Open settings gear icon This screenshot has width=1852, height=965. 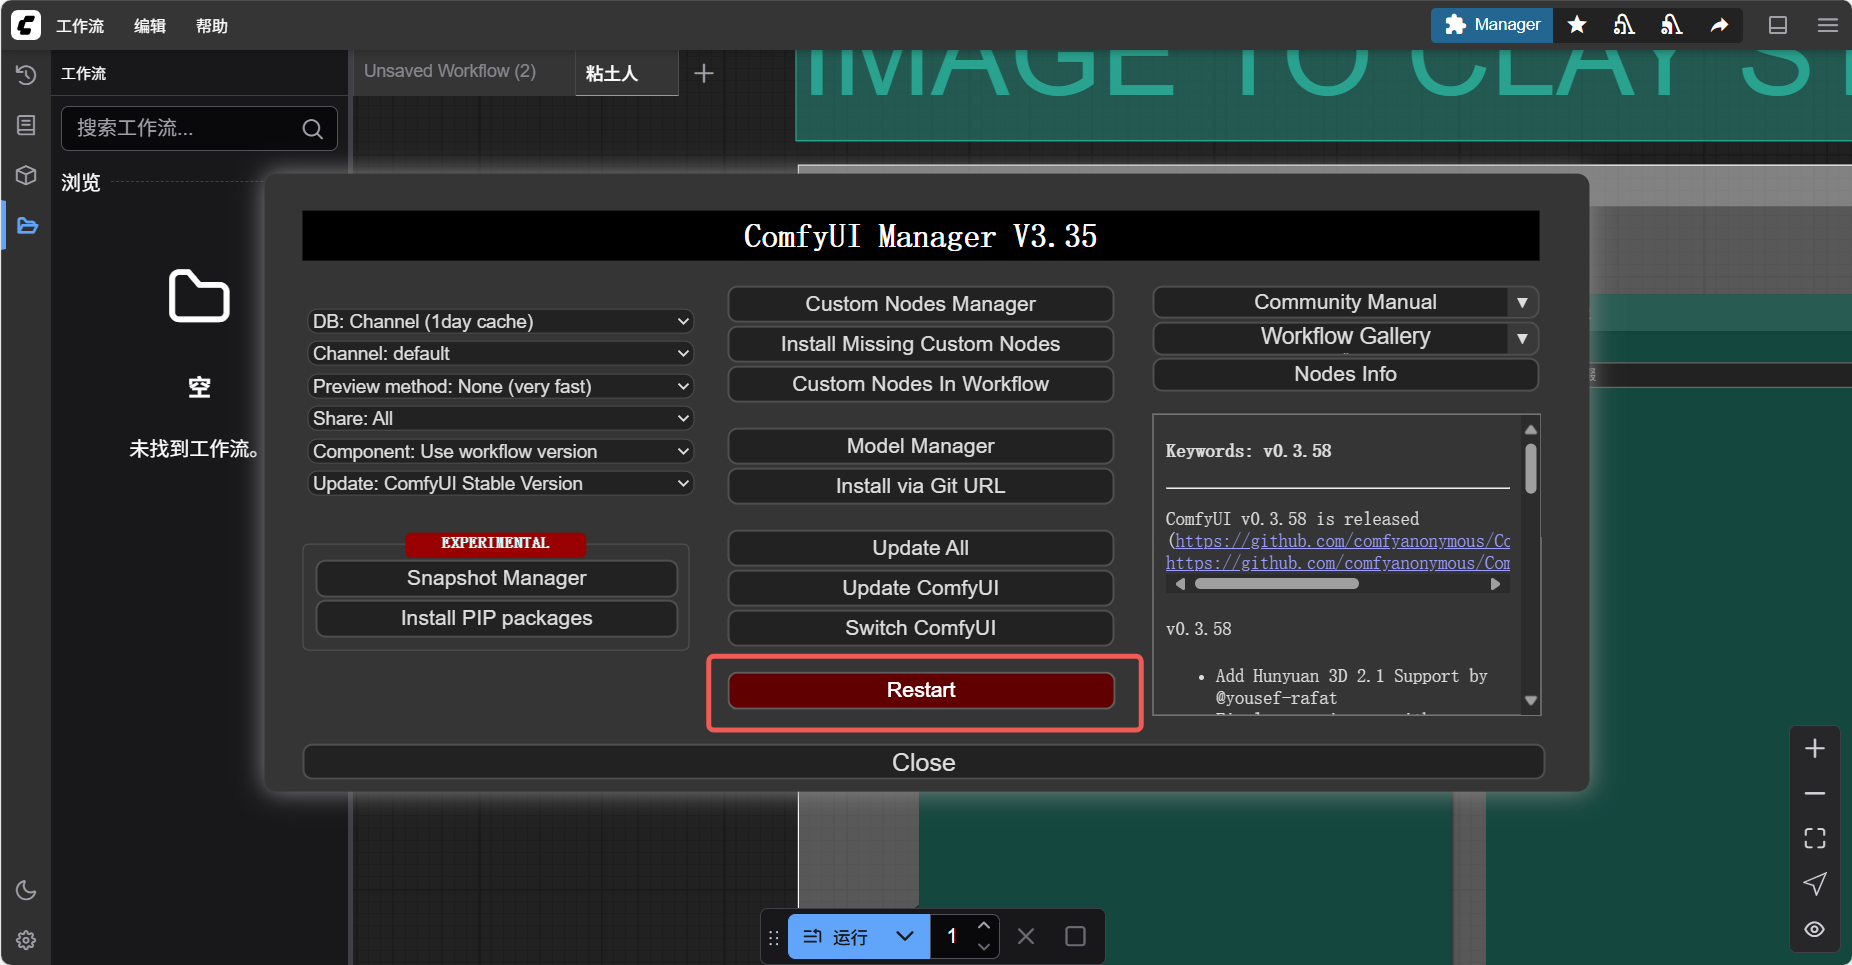tap(26, 940)
